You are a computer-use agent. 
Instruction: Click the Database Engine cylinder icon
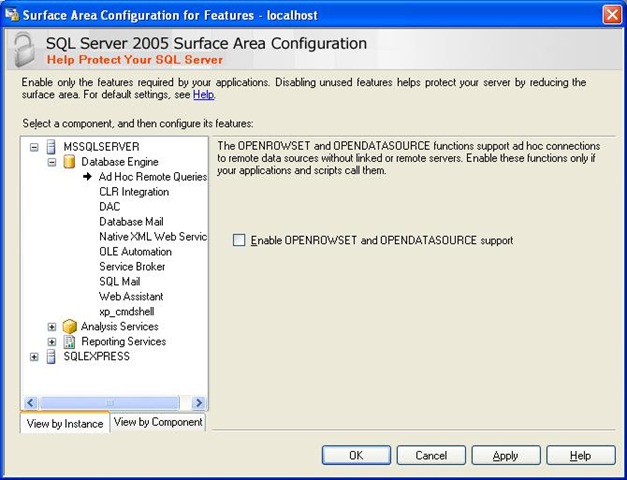(x=69, y=162)
